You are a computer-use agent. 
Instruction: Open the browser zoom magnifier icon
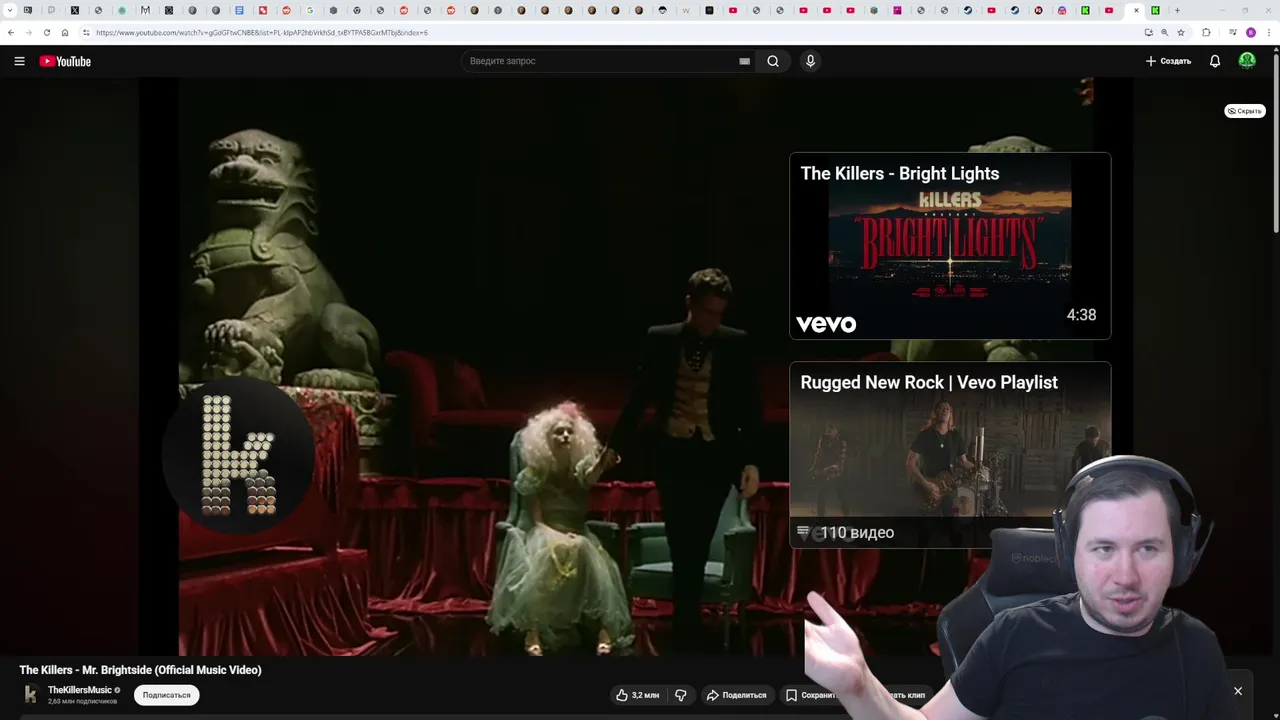tap(1164, 32)
